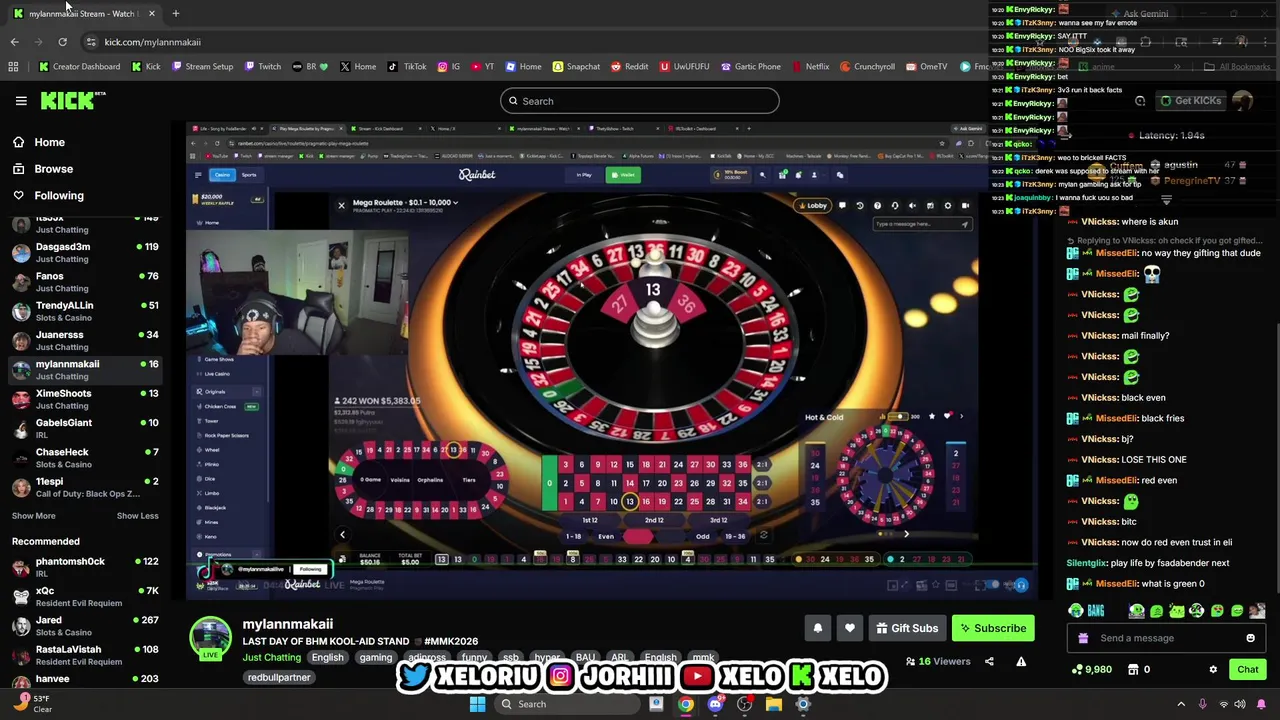Click the Windows Start button
Image resolution: width=1280 pixels, height=720 pixels.
[x=477, y=704]
